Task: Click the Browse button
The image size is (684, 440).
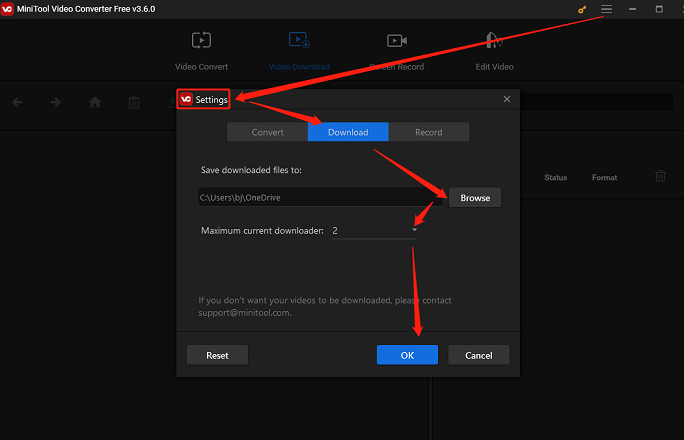Action: tap(475, 198)
